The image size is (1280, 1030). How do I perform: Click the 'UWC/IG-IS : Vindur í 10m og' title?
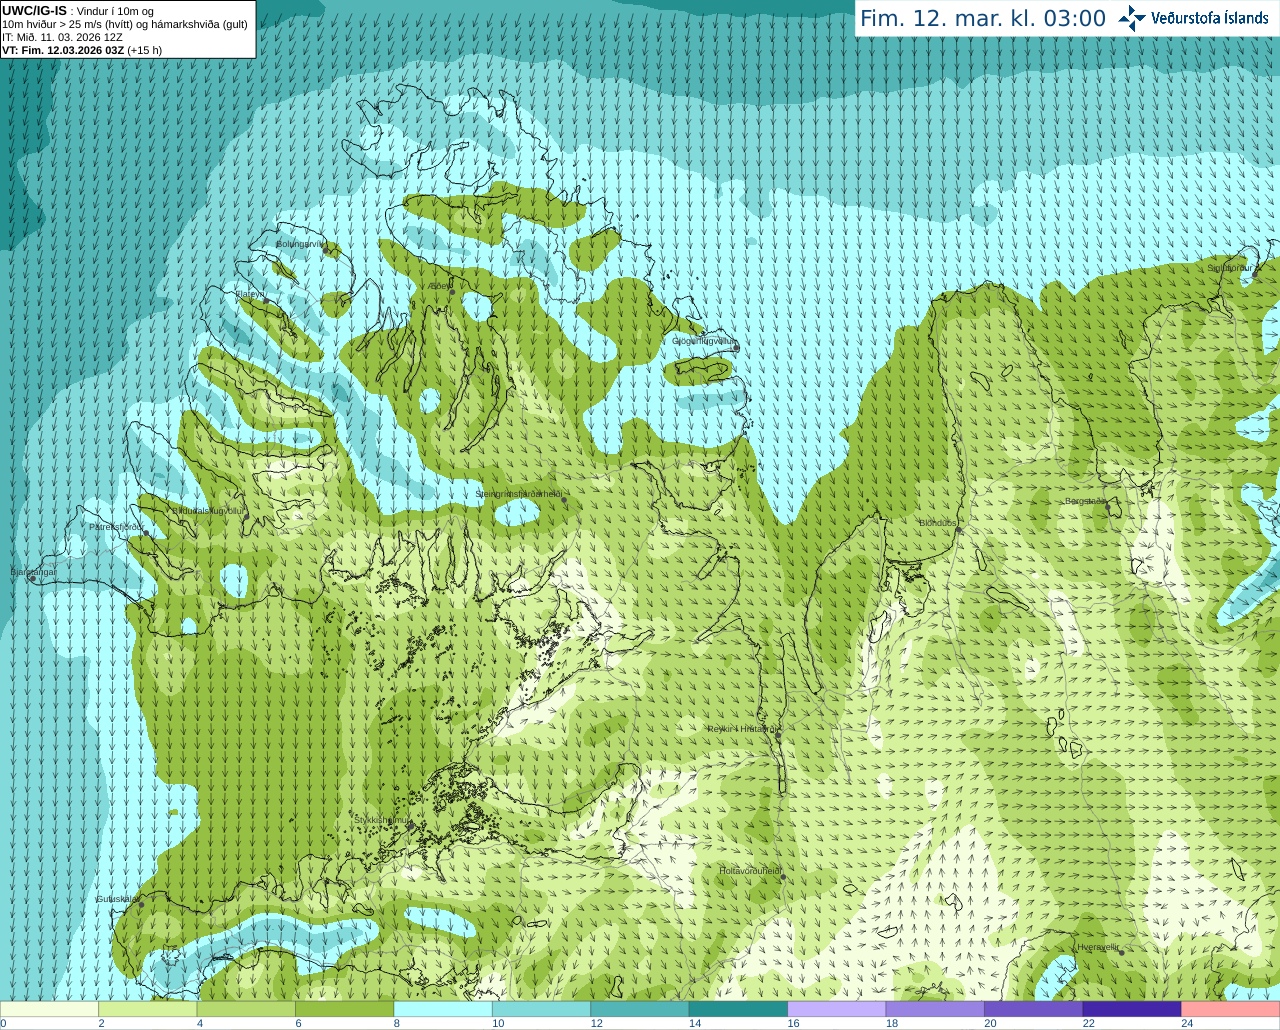[78, 11]
